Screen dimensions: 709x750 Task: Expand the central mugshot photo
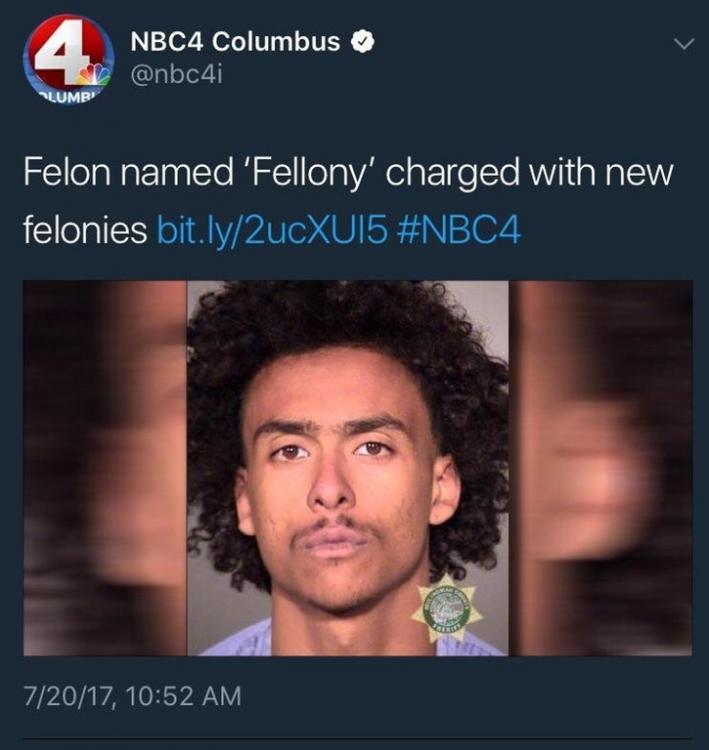[348, 468]
